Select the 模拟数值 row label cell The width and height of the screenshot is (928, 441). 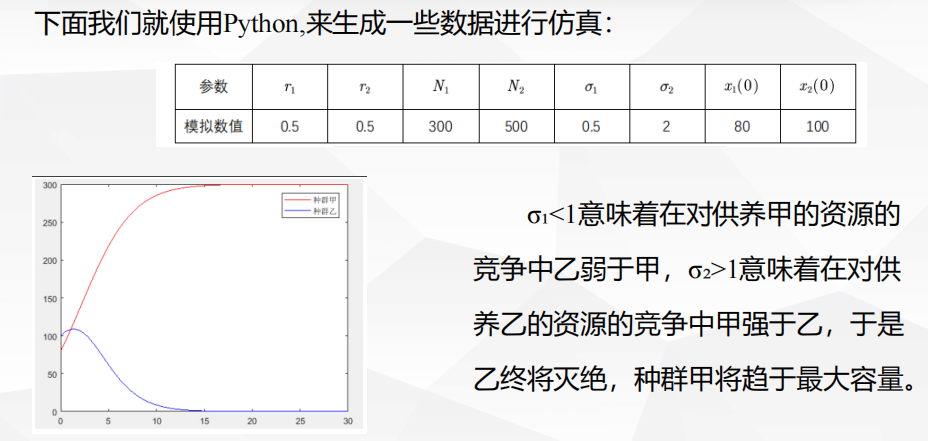tap(214, 126)
